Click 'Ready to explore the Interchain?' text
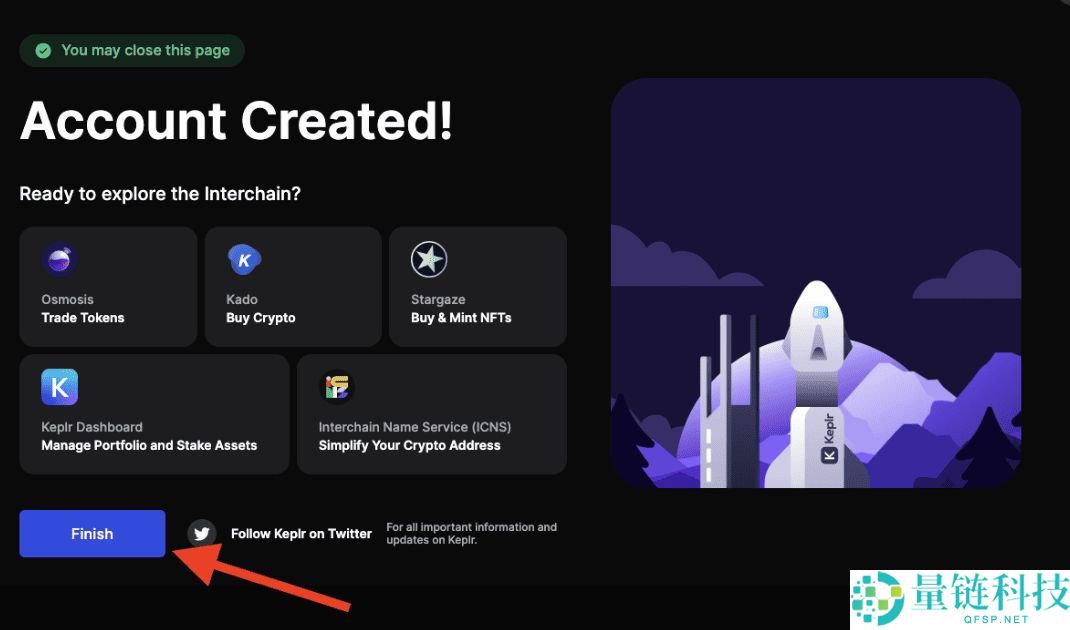1070x630 pixels. tap(160, 194)
